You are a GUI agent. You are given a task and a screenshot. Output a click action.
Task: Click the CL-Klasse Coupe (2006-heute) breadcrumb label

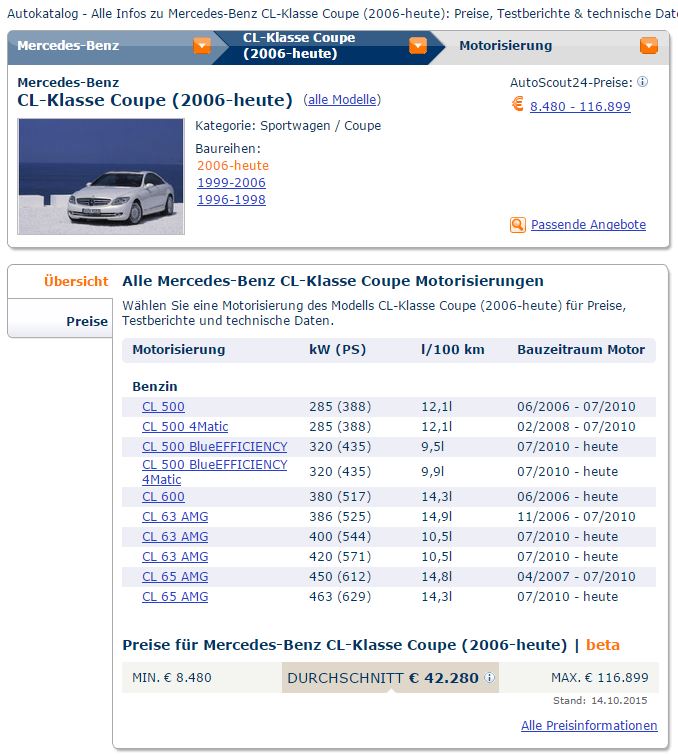tap(299, 46)
